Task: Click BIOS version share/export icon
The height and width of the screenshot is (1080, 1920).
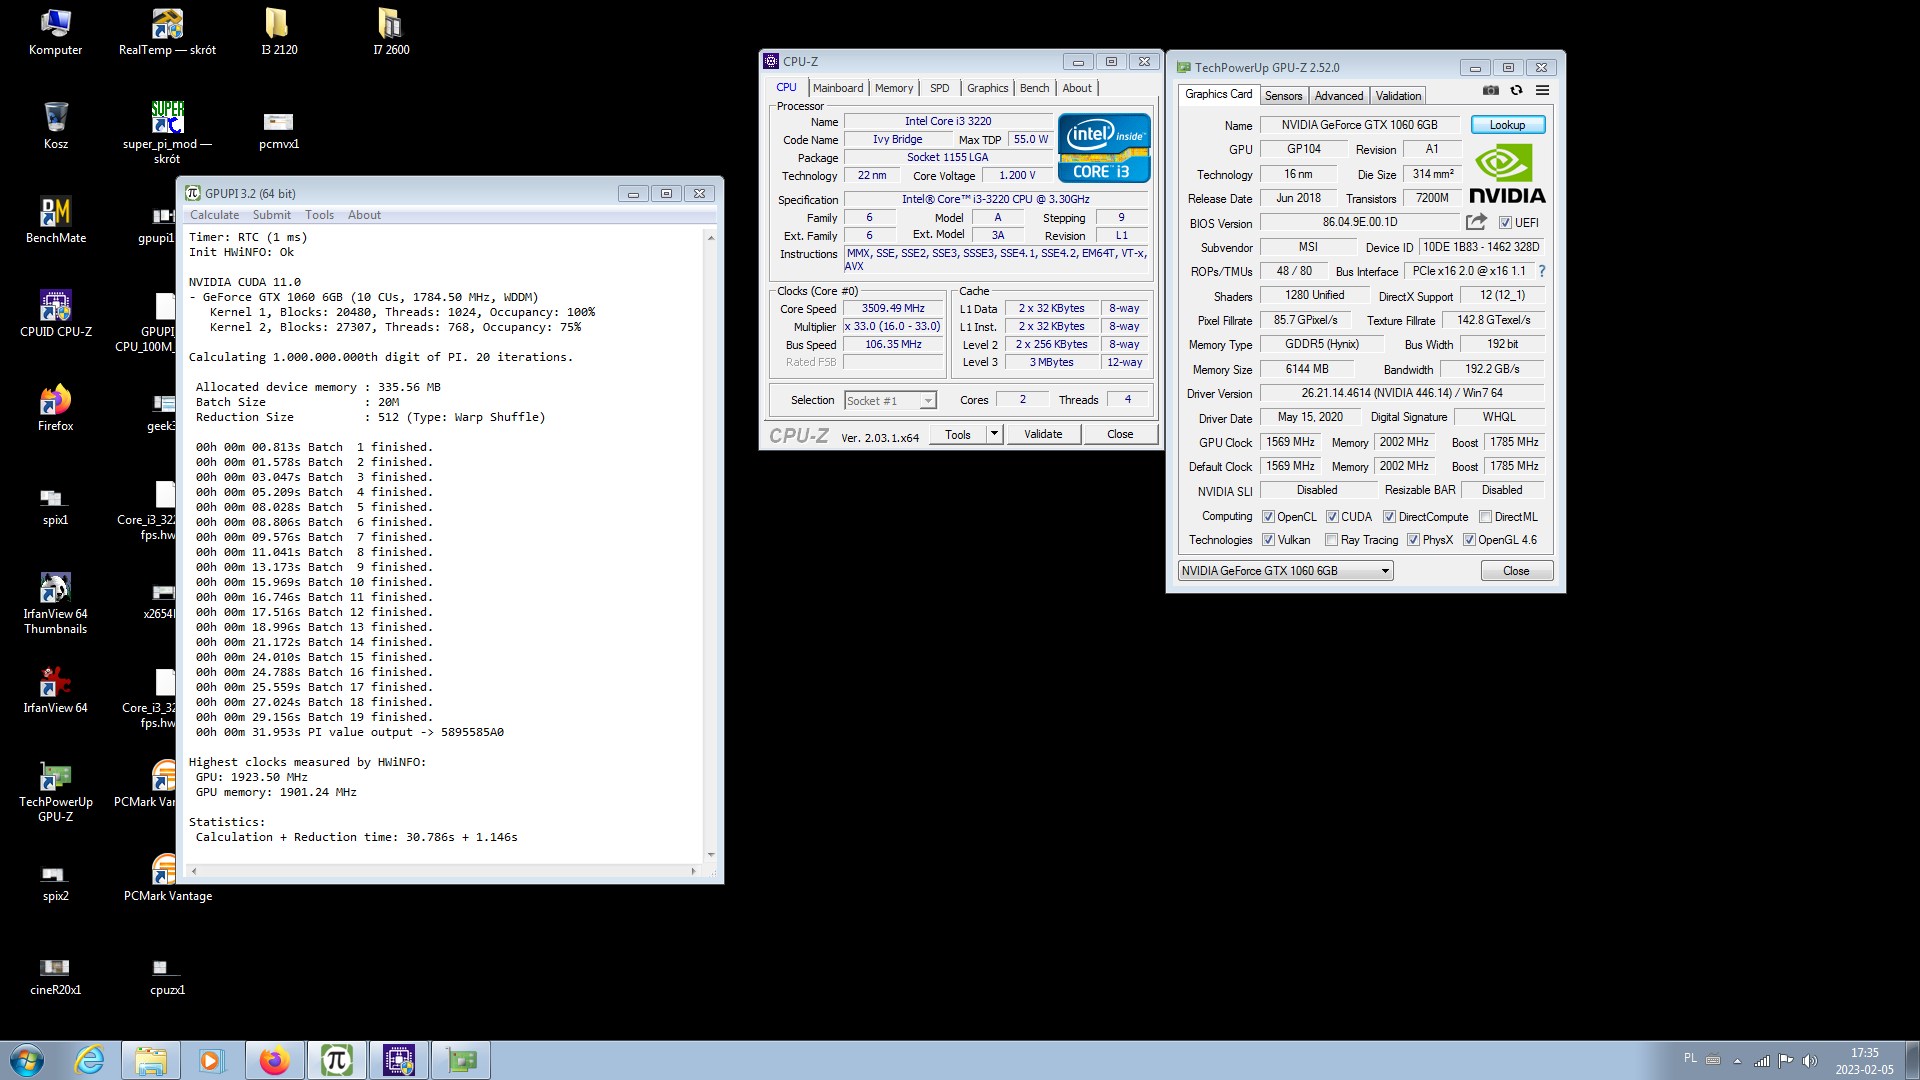Action: click(1476, 222)
